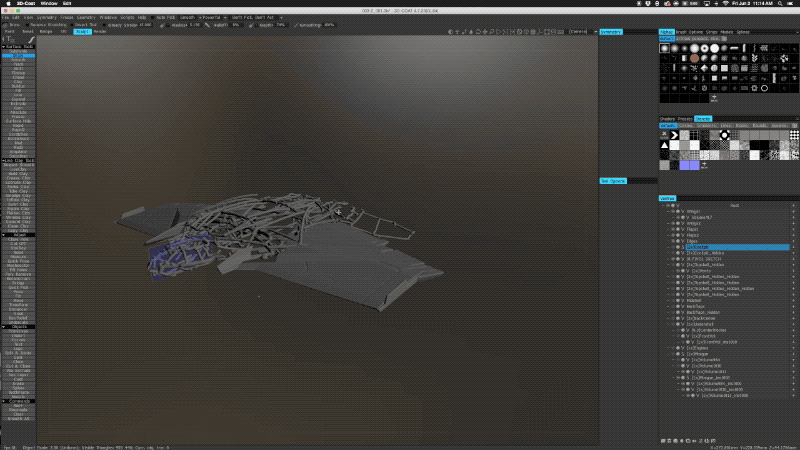
Task: Click the Steady Stroke value field
Action: 145,25
